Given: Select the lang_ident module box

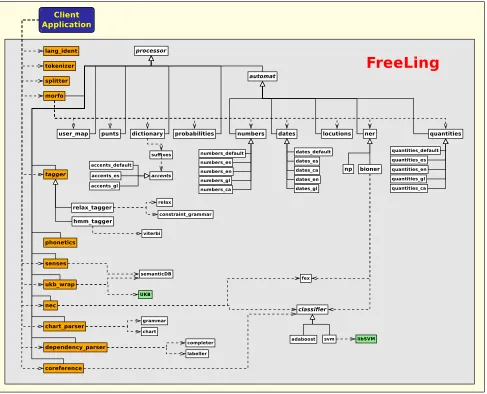Looking at the screenshot, I should [61, 51].
